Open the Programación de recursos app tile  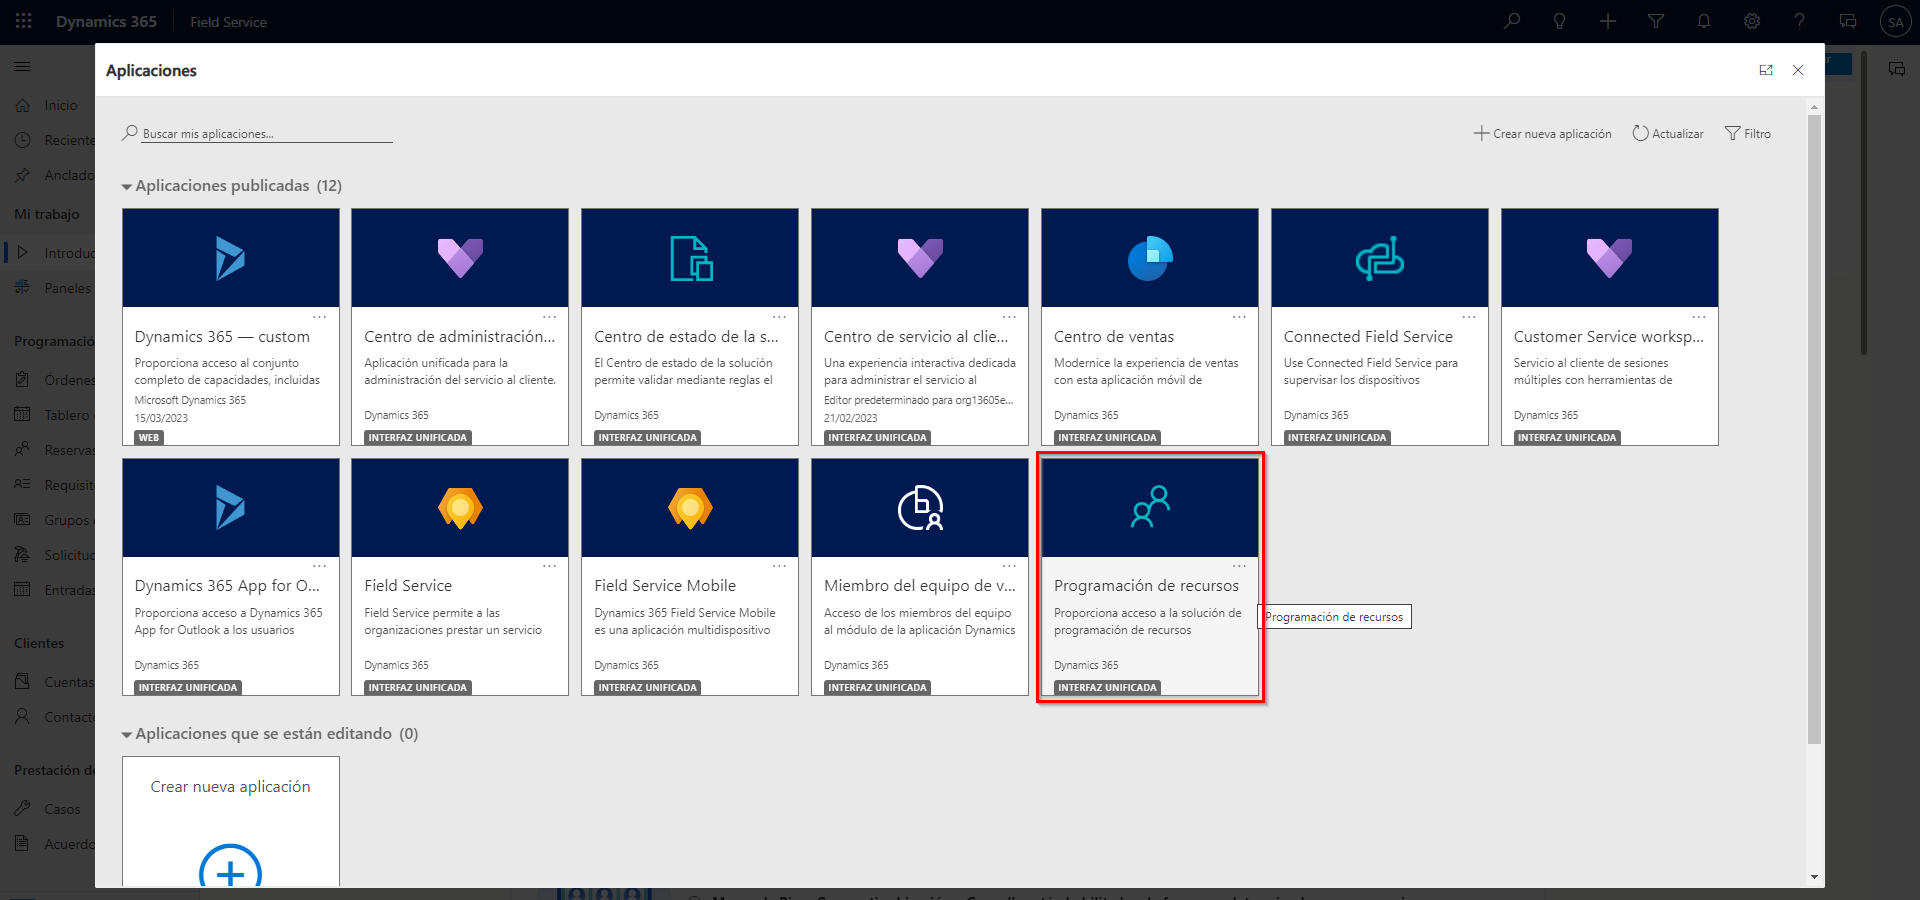pyautogui.click(x=1150, y=577)
